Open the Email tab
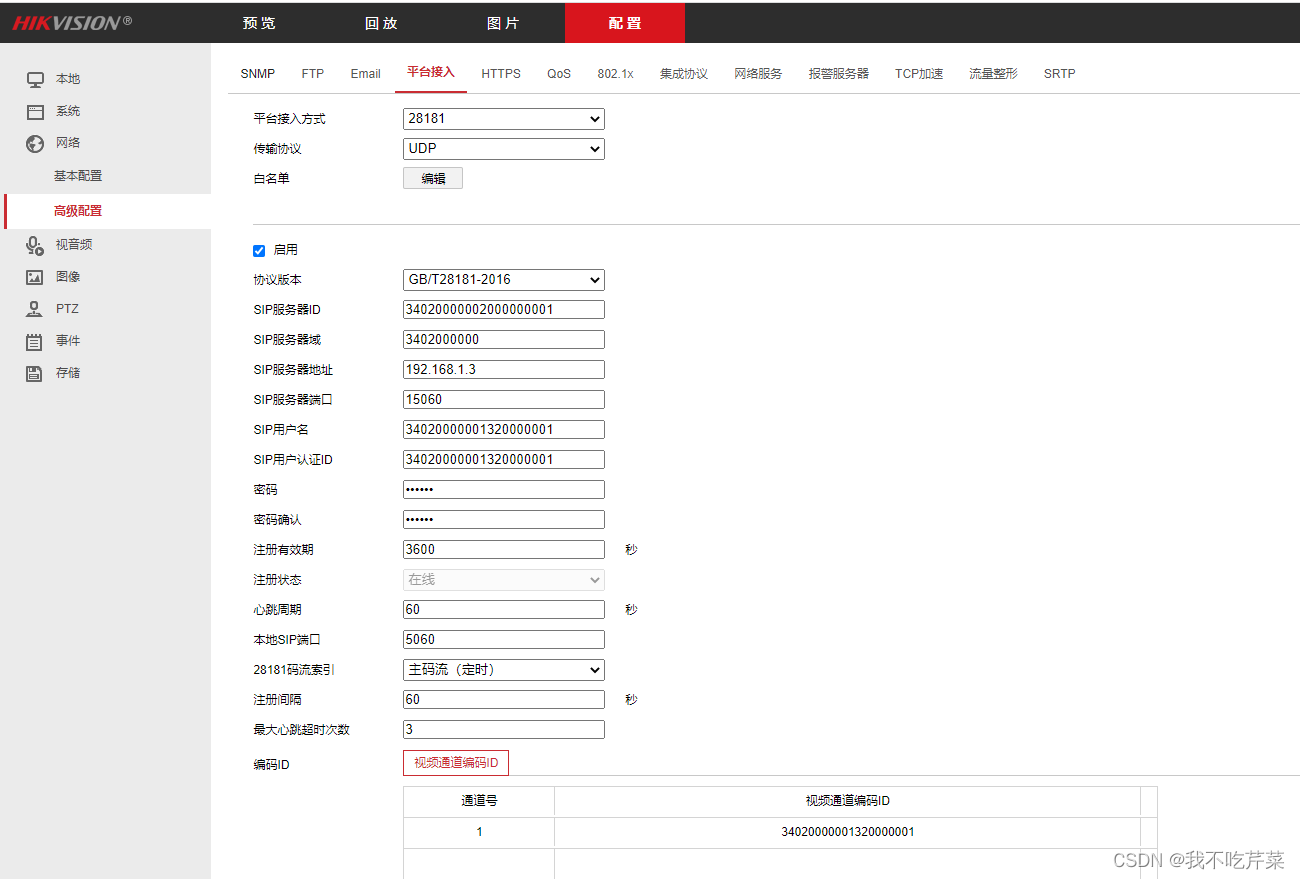 click(x=365, y=74)
